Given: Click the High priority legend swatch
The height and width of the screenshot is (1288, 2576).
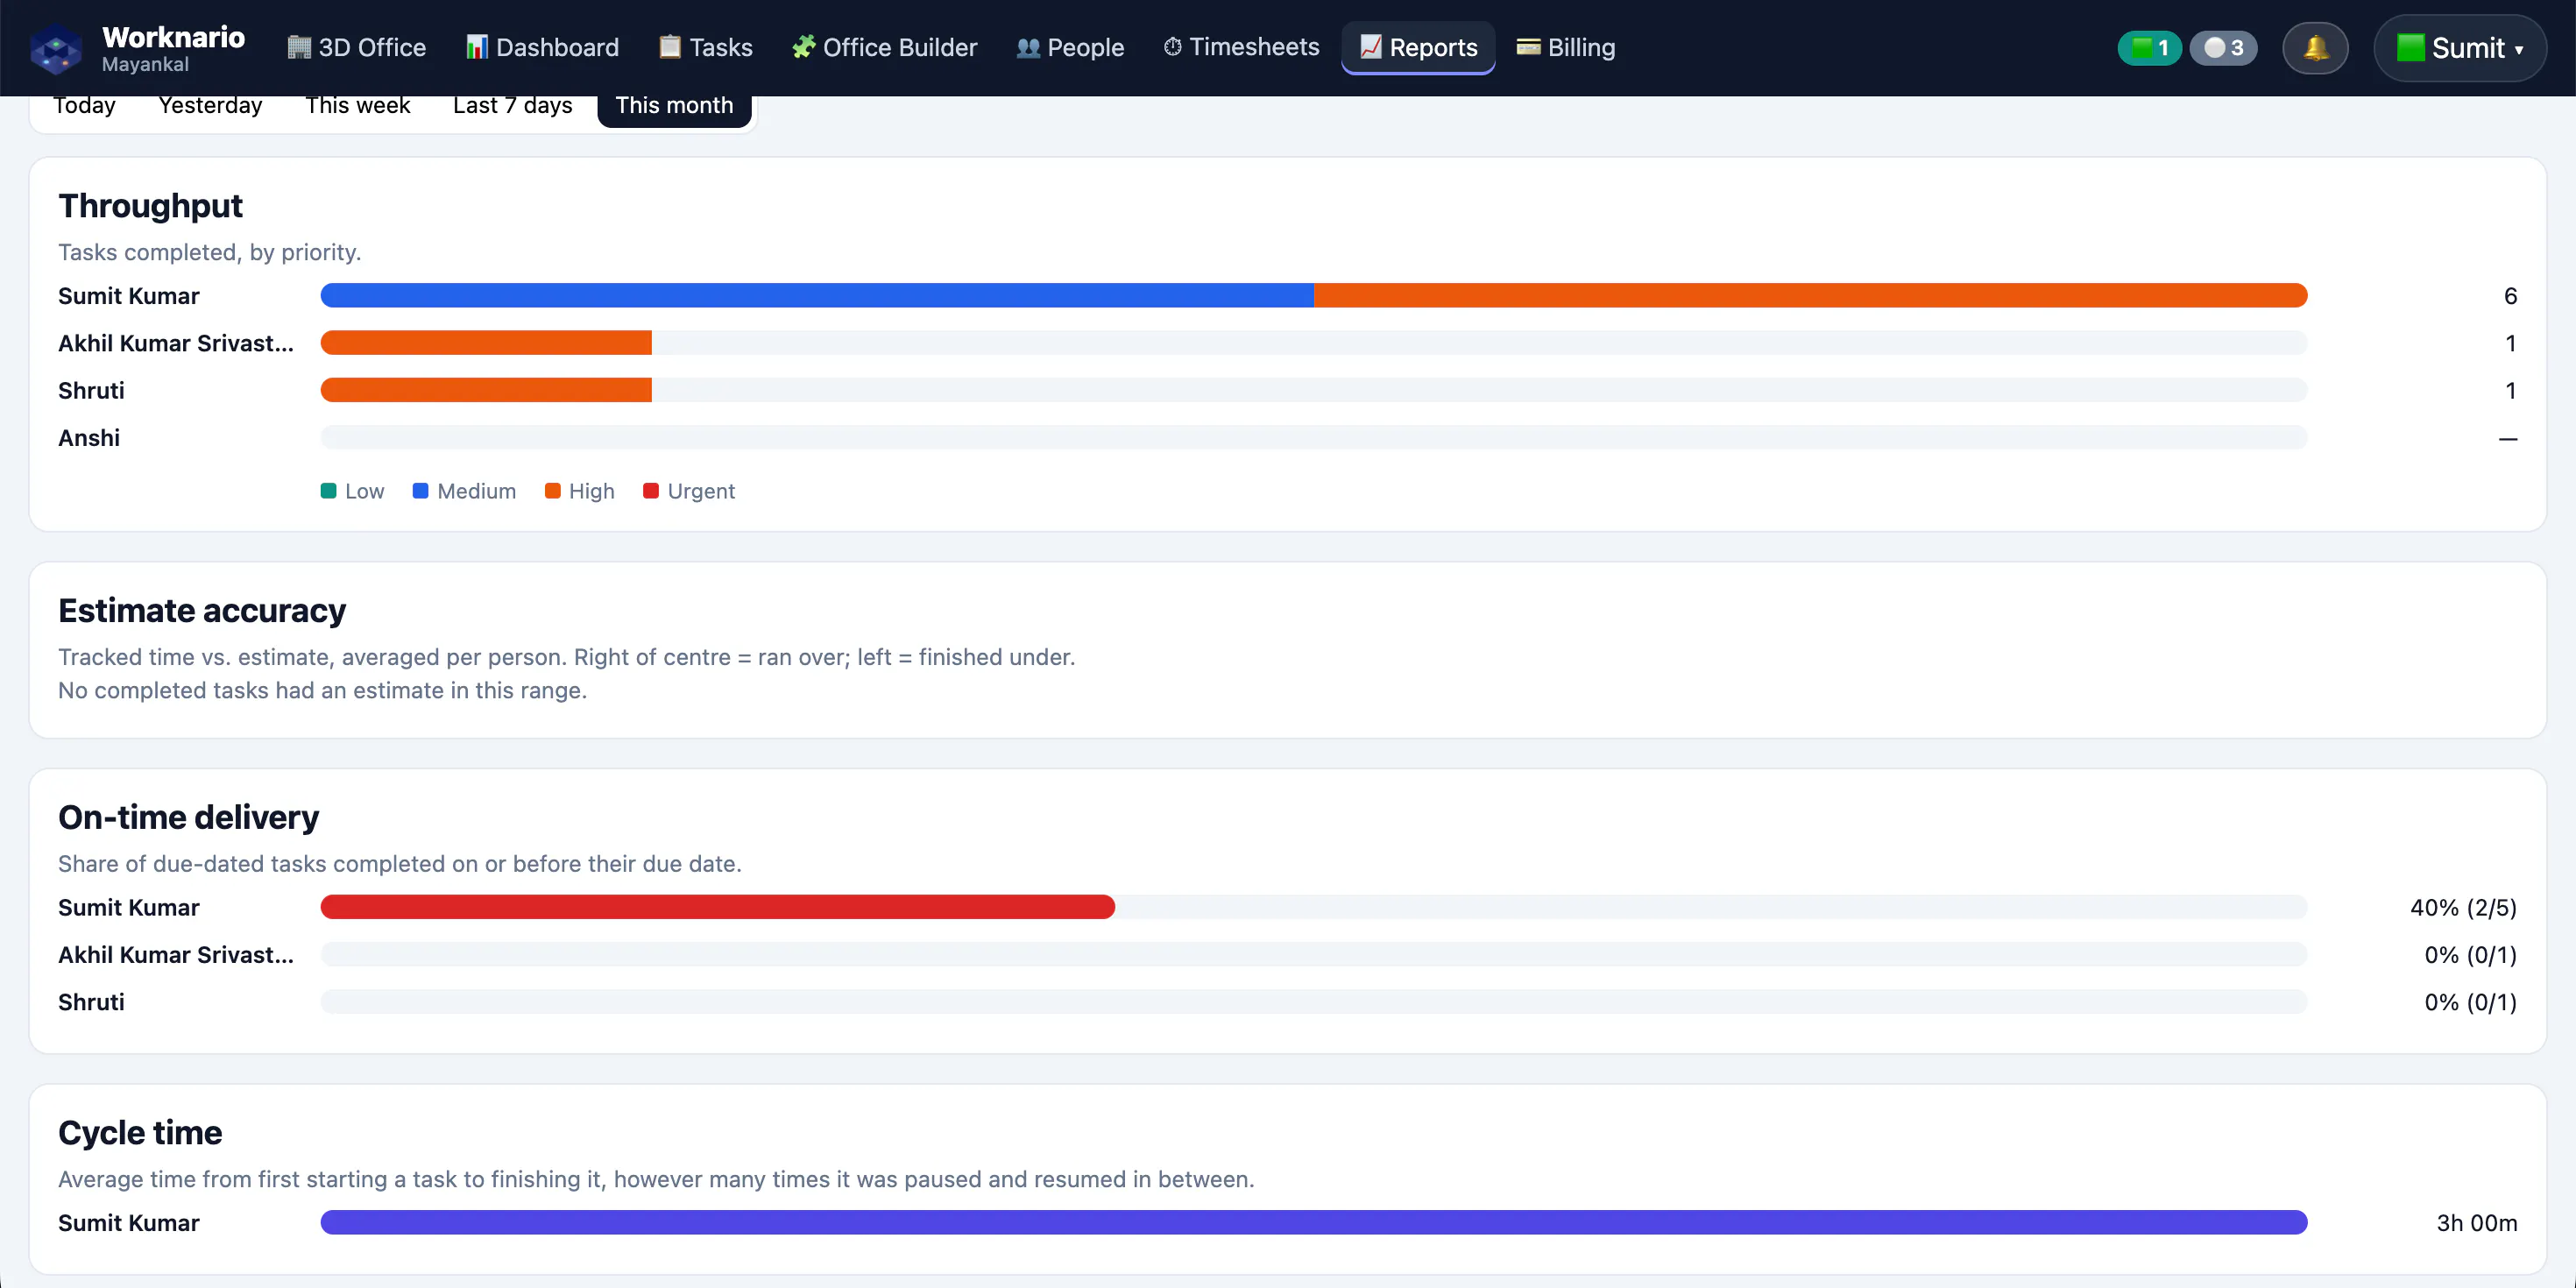Looking at the screenshot, I should pos(552,491).
